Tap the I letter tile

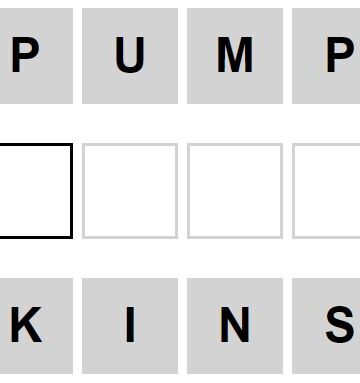pos(130,326)
